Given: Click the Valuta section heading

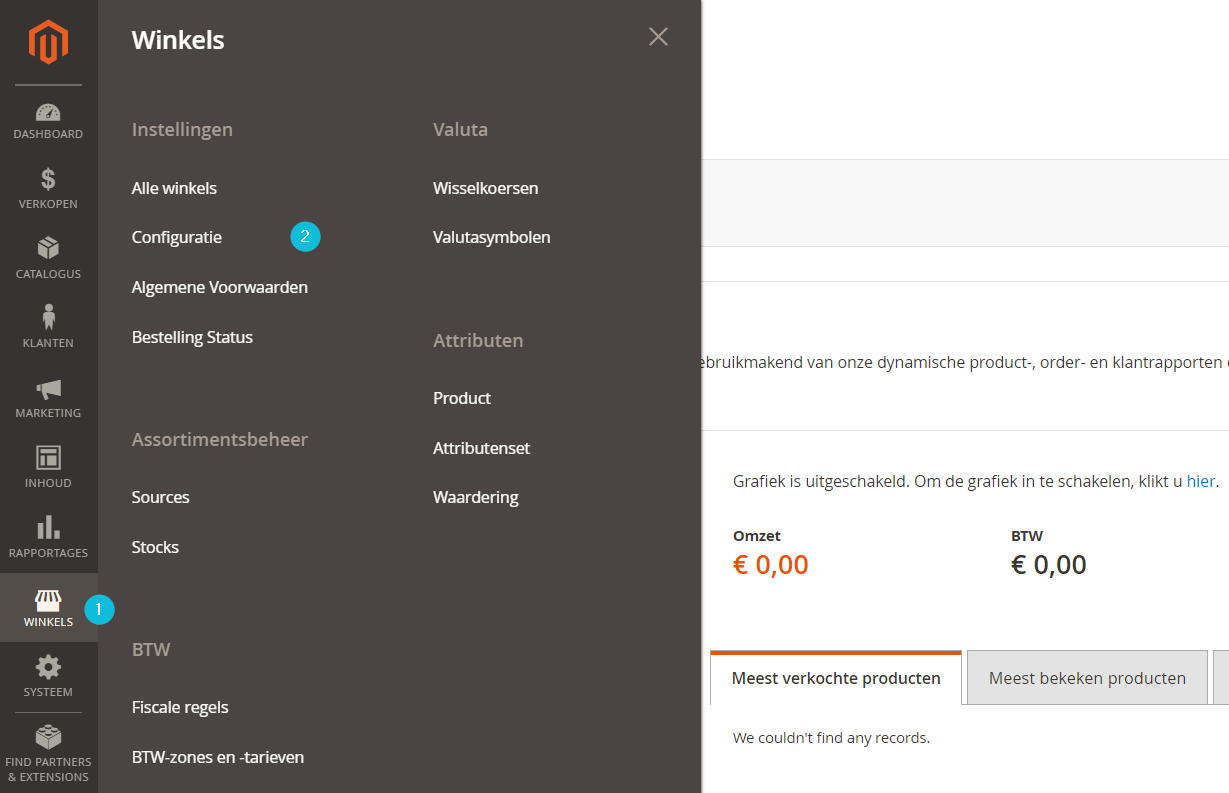Looking at the screenshot, I should coord(460,130).
